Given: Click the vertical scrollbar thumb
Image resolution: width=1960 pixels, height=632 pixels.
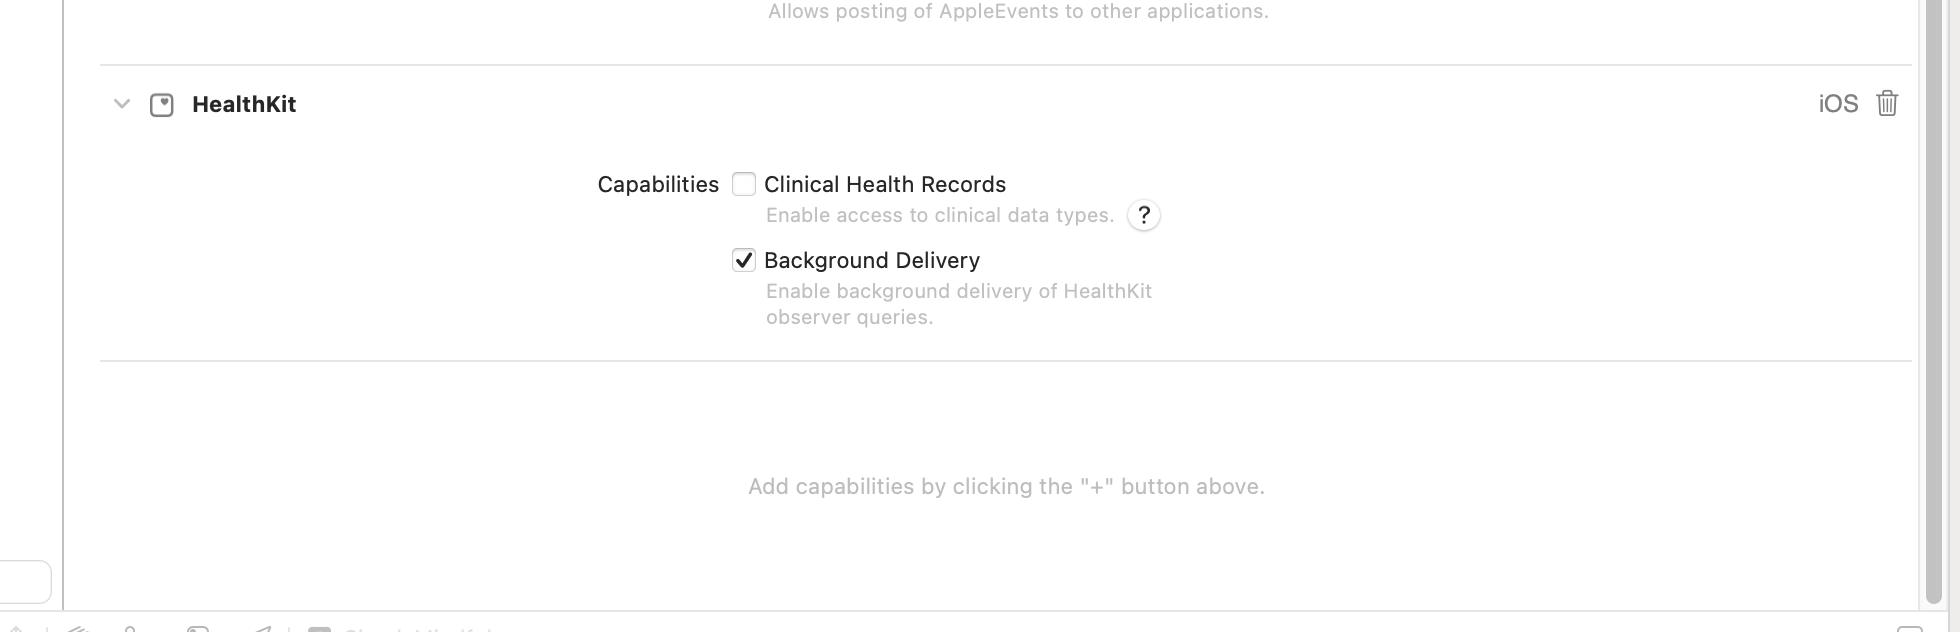Looking at the screenshot, I should [1934, 300].
